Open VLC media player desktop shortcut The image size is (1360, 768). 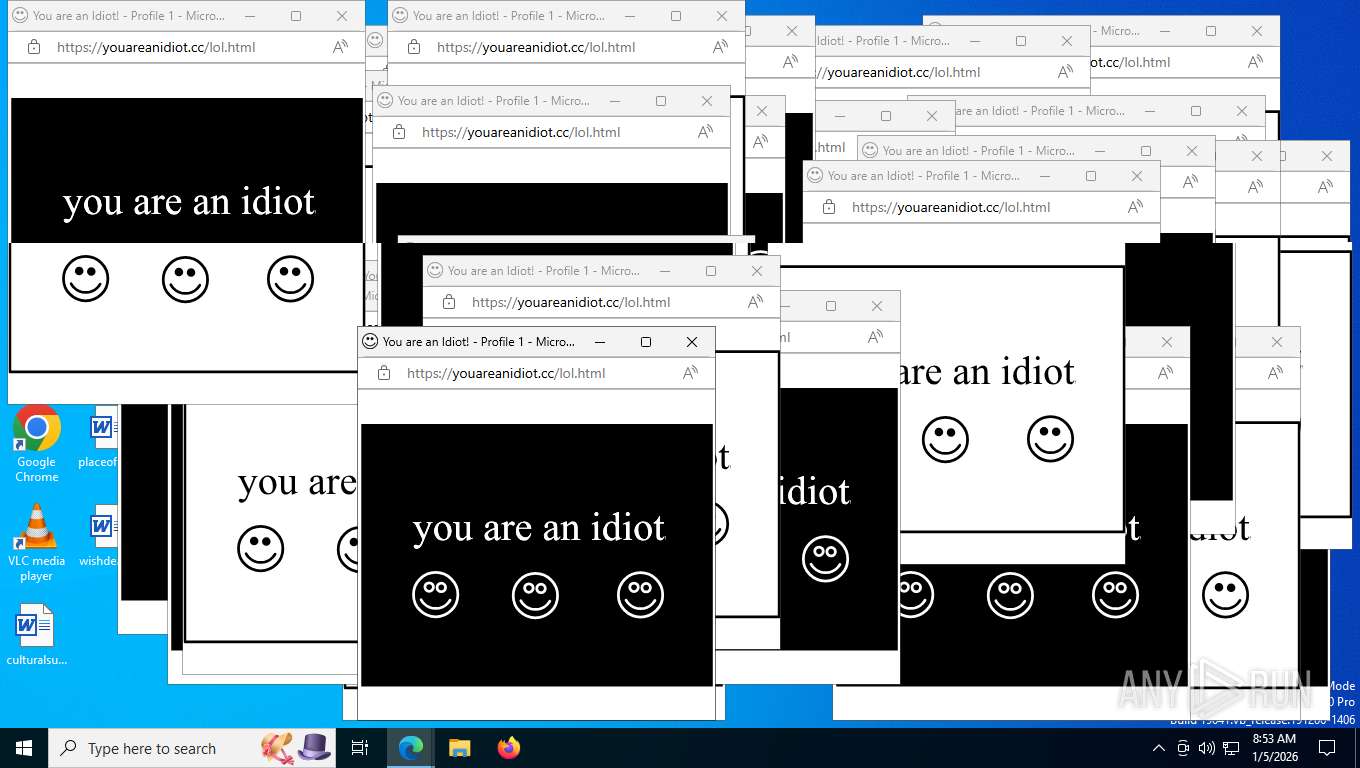pos(36,543)
